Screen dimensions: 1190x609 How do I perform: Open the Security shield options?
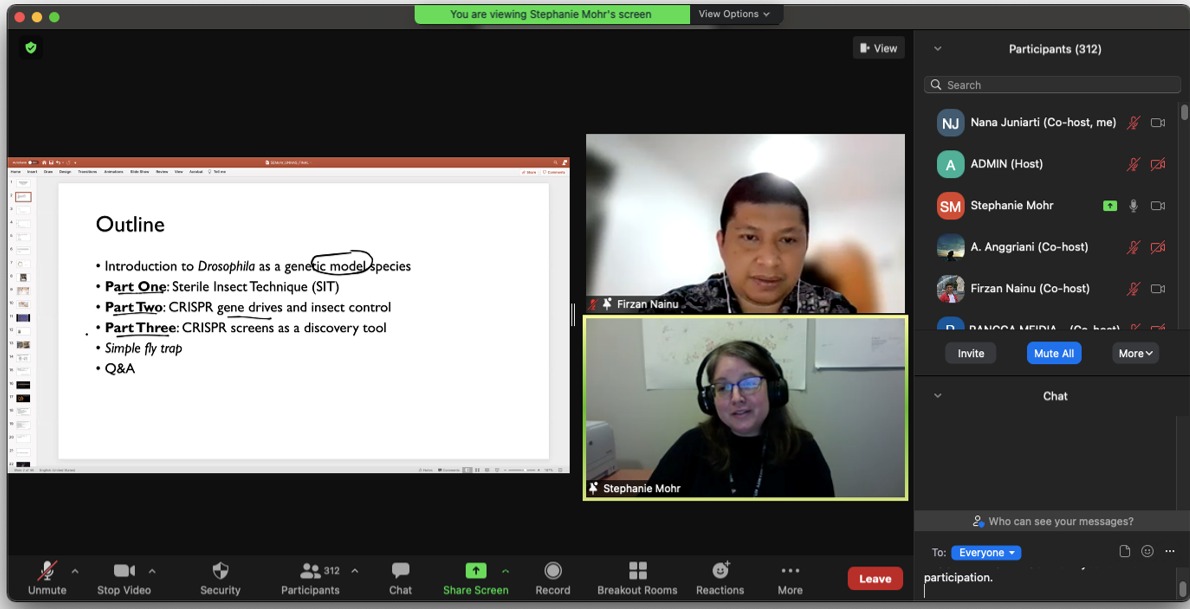220,577
